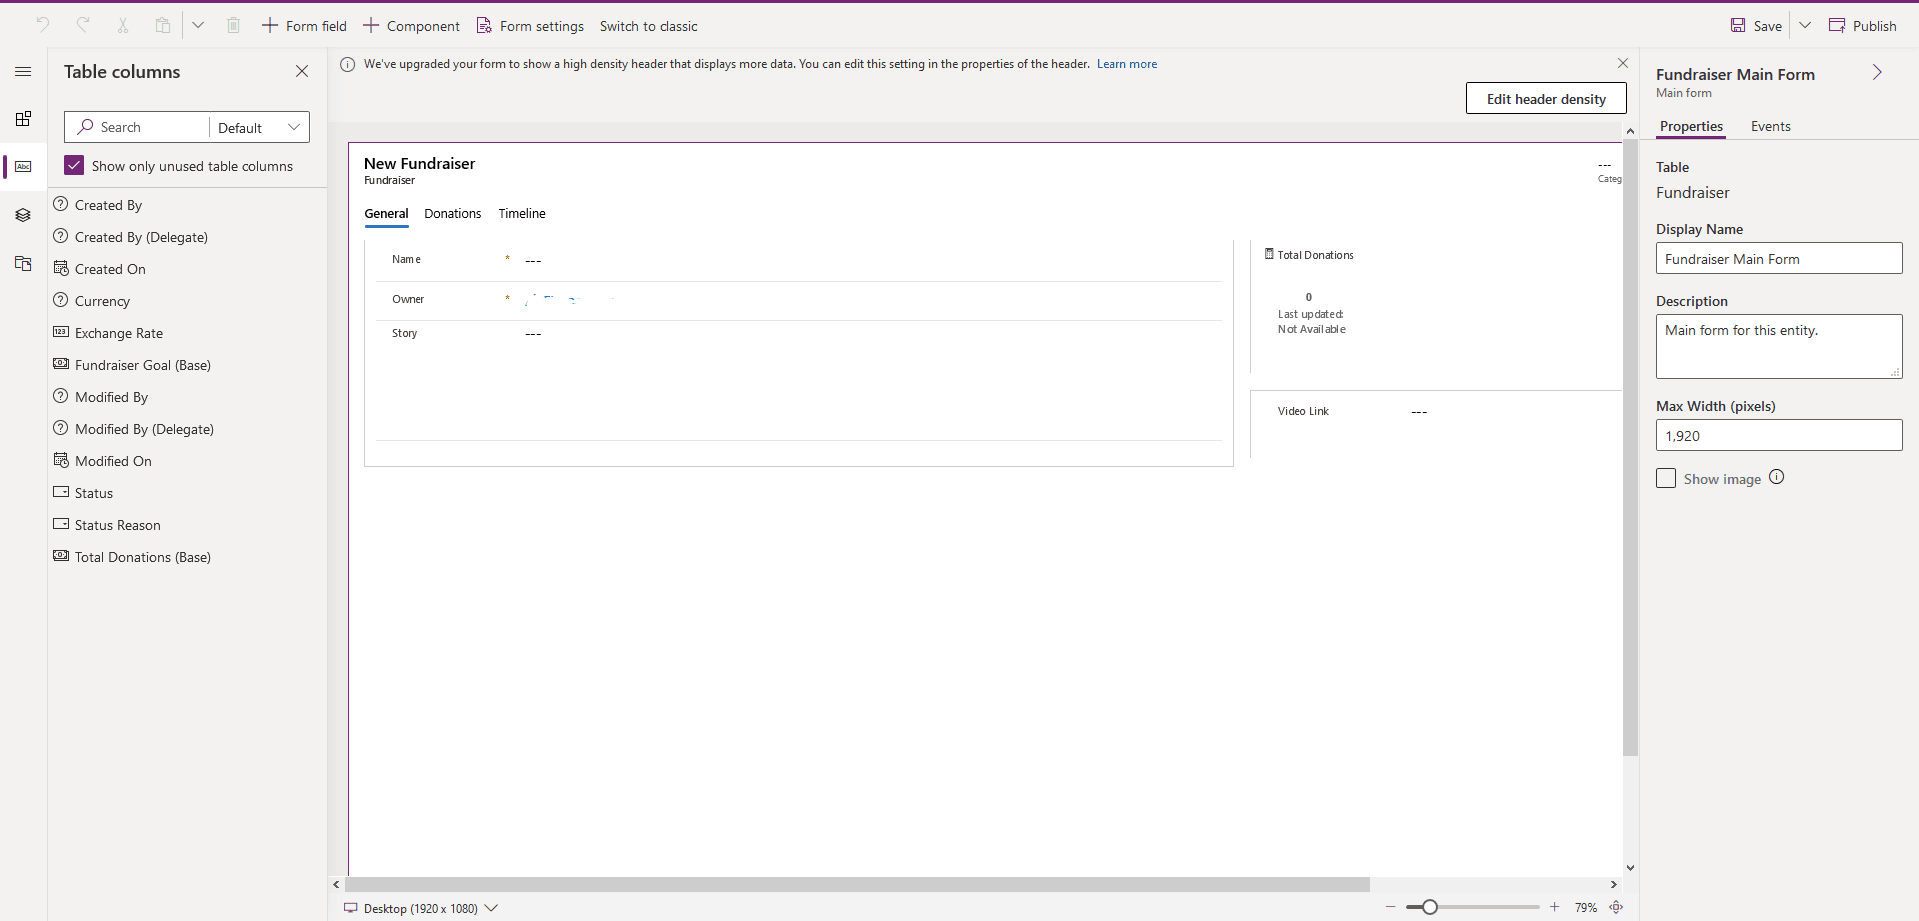
Task: Enable the Show image checkbox
Action: coord(1666,478)
